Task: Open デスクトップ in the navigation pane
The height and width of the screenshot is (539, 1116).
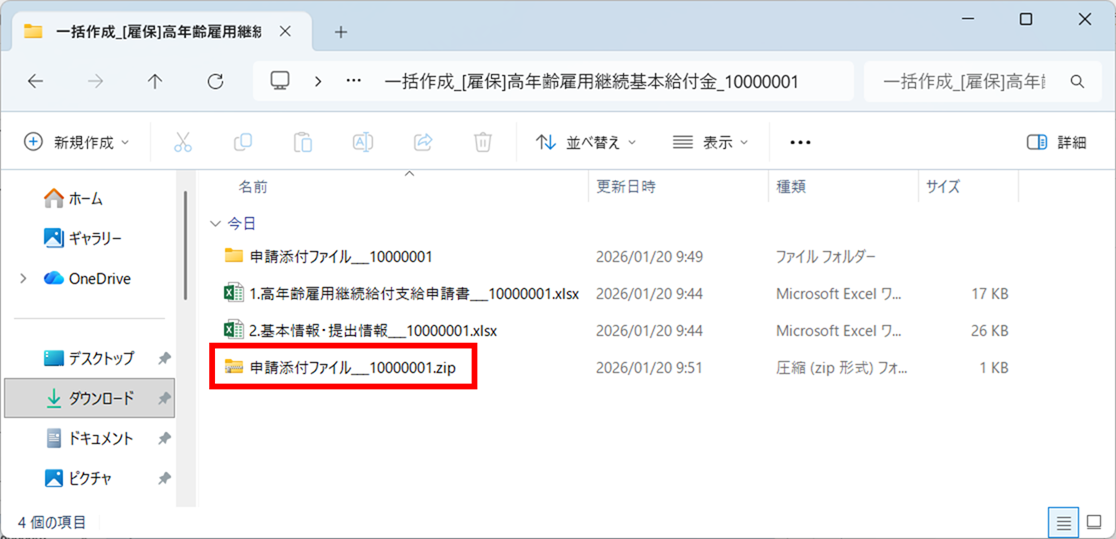Action: point(89,358)
